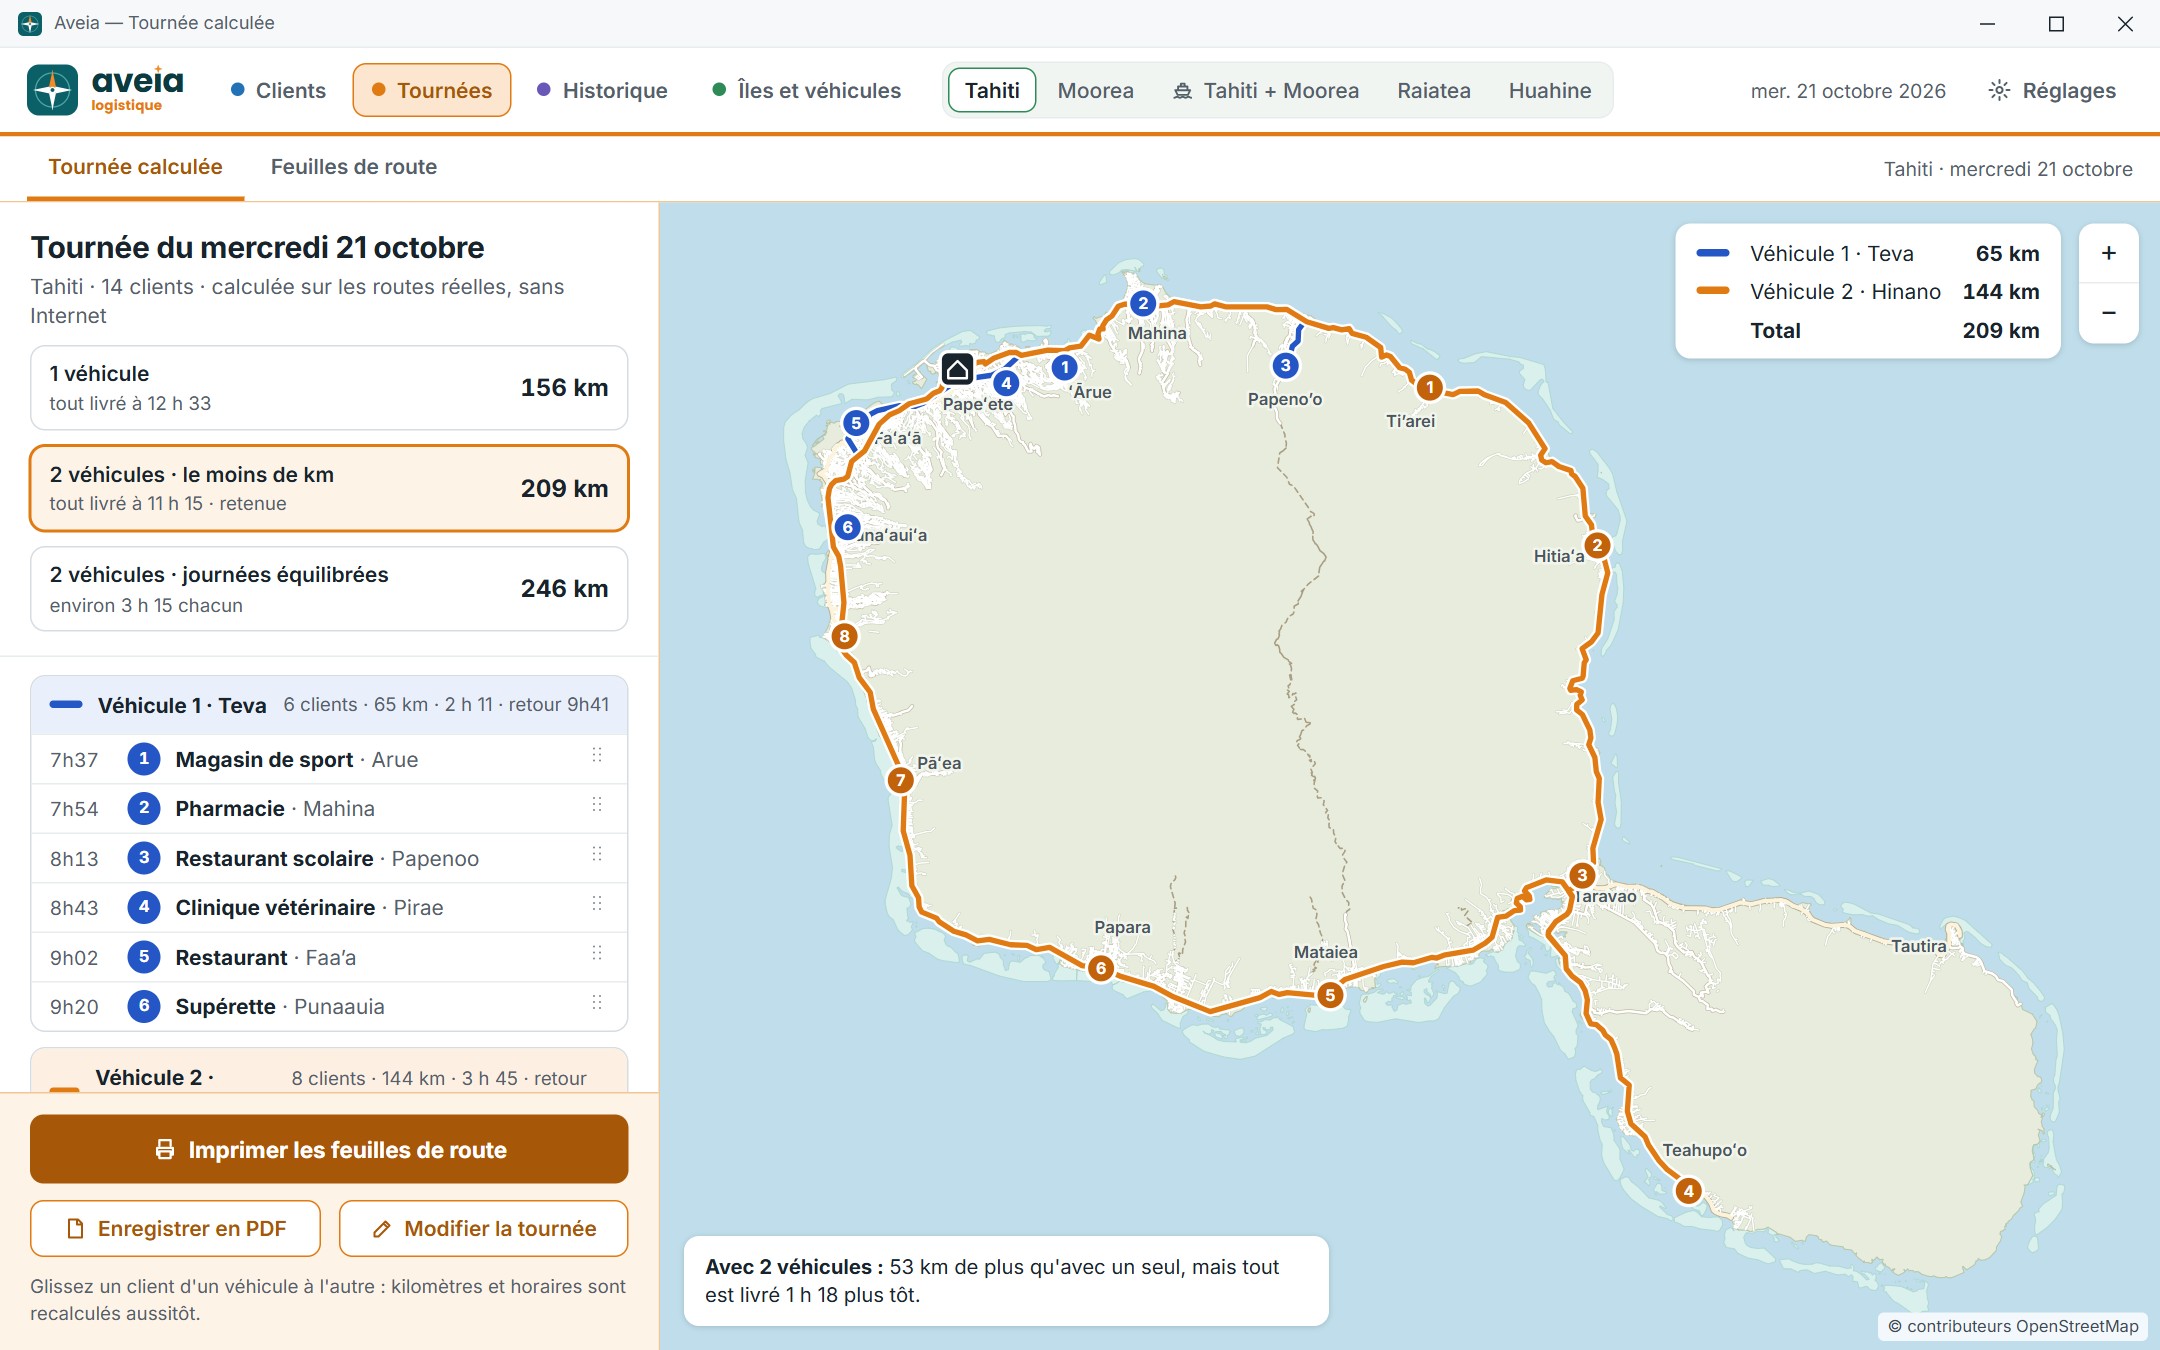Select the 1 véhicule option
This screenshot has height=1350, width=2160.
[329, 388]
